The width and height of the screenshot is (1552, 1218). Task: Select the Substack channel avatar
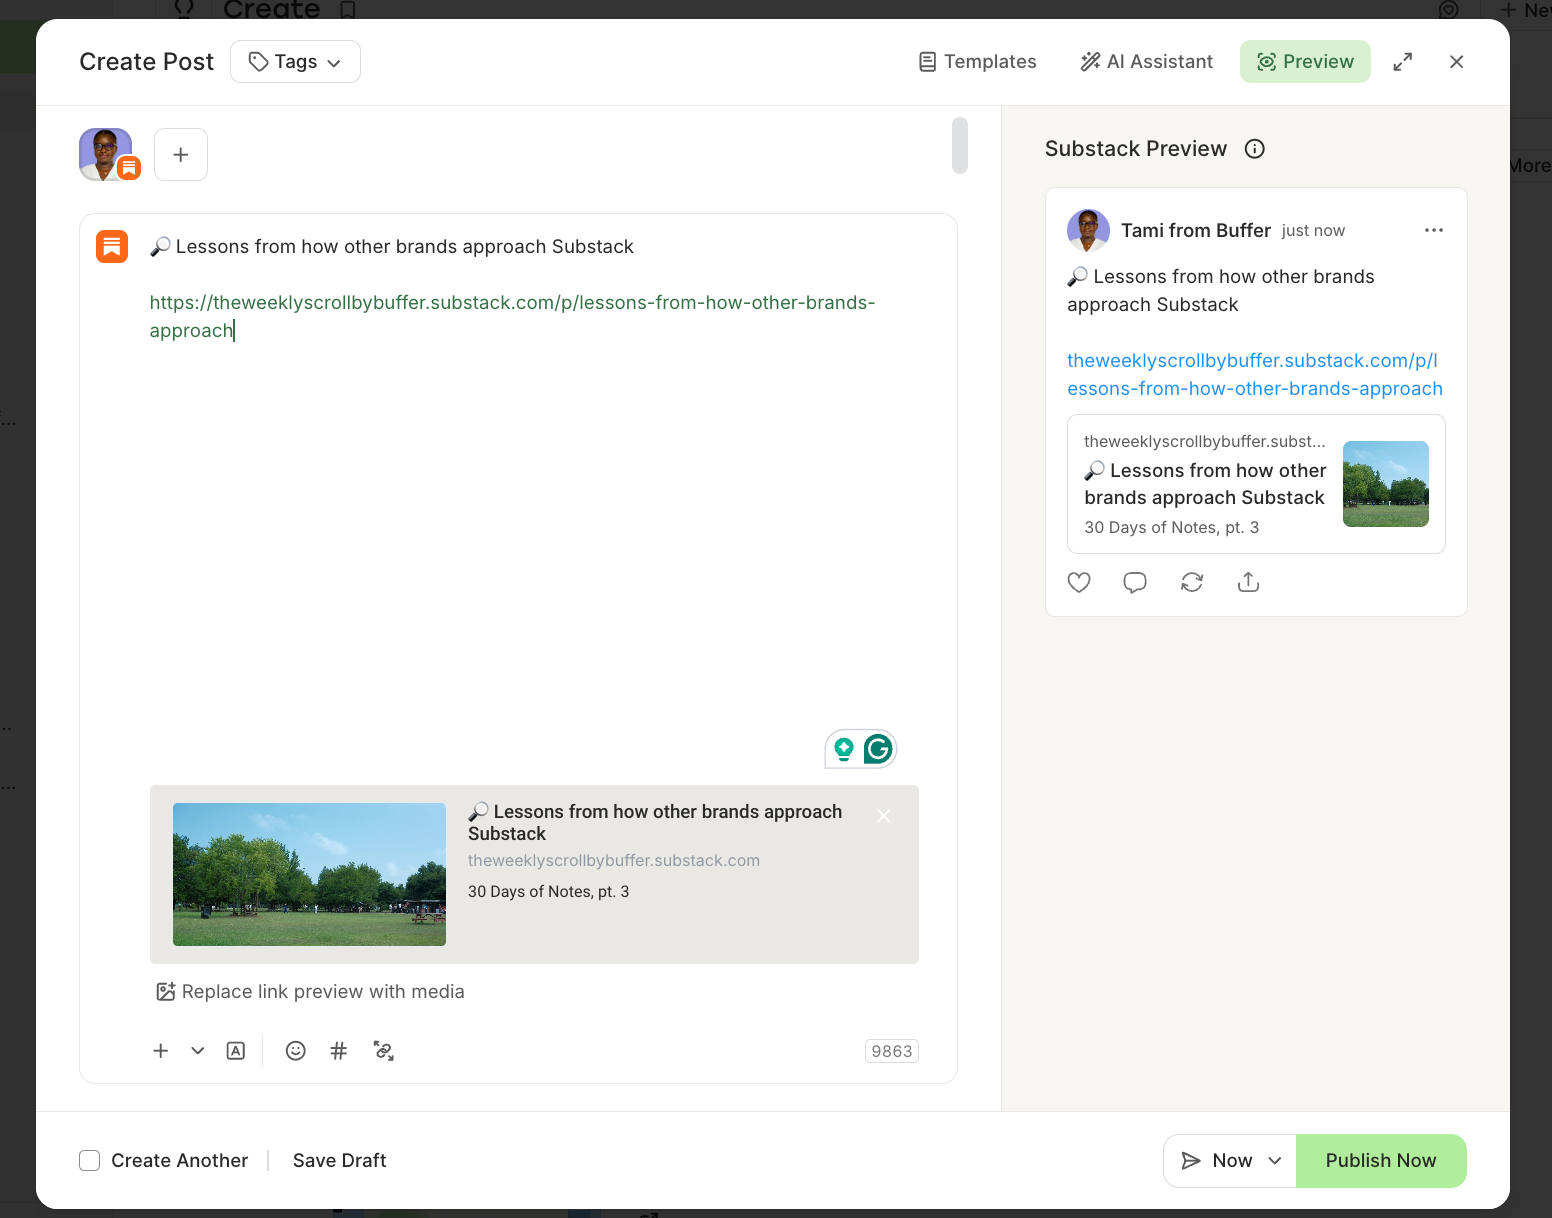click(106, 154)
